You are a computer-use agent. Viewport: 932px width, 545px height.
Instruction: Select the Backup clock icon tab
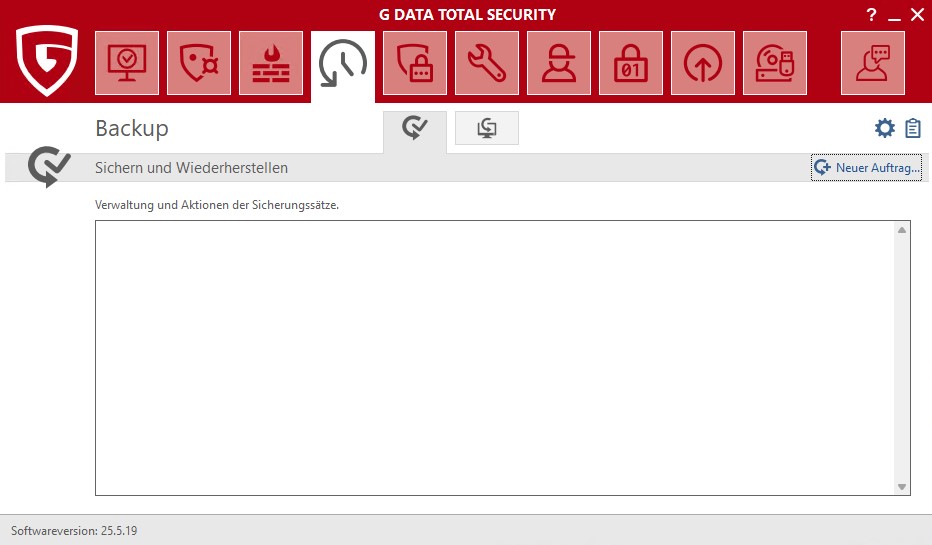click(x=343, y=64)
